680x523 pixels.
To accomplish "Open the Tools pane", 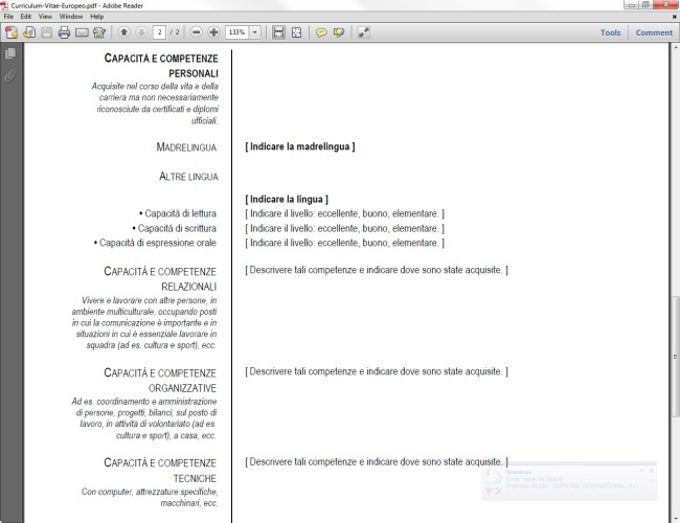I will pos(610,33).
